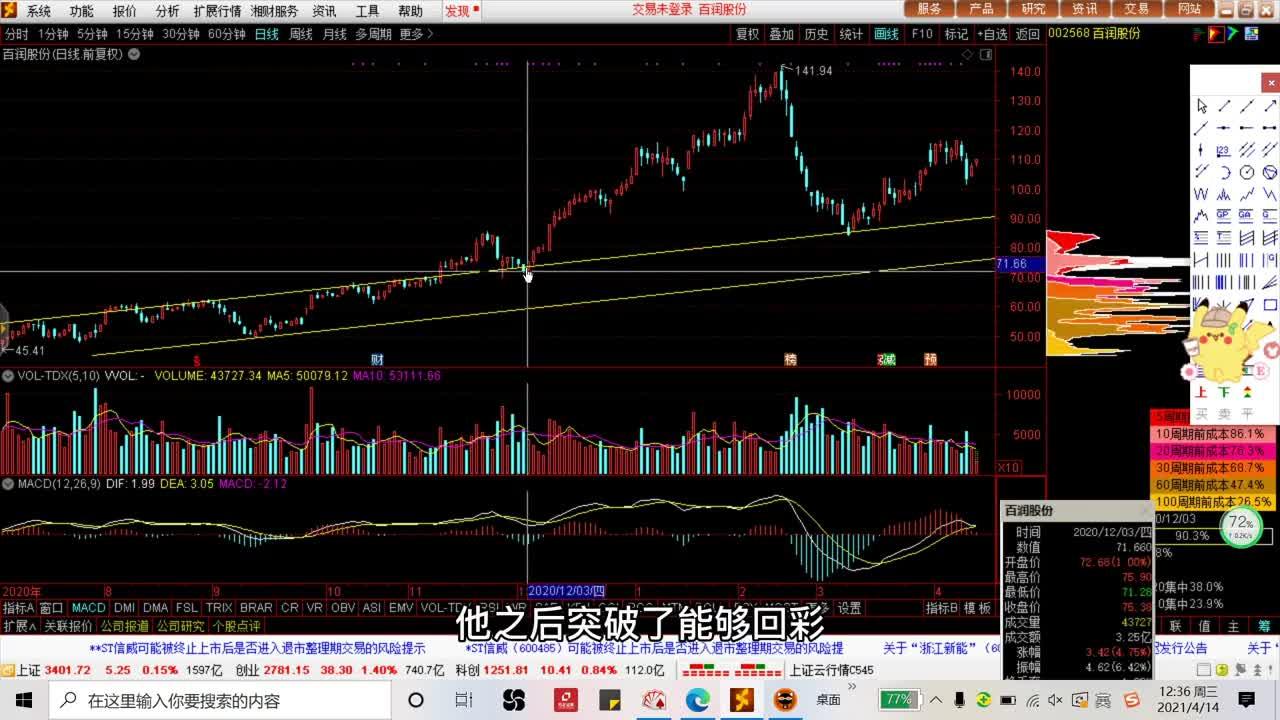Click the Windows Start button
Viewport: 1280px width, 720px height.
(x=23, y=700)
